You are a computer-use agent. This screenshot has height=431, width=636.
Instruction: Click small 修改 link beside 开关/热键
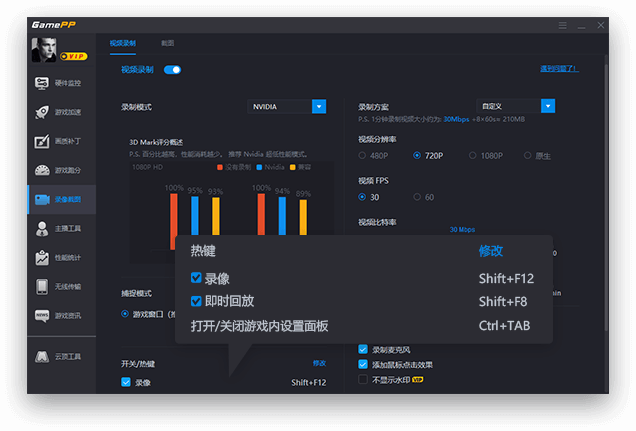click(319, 363)
